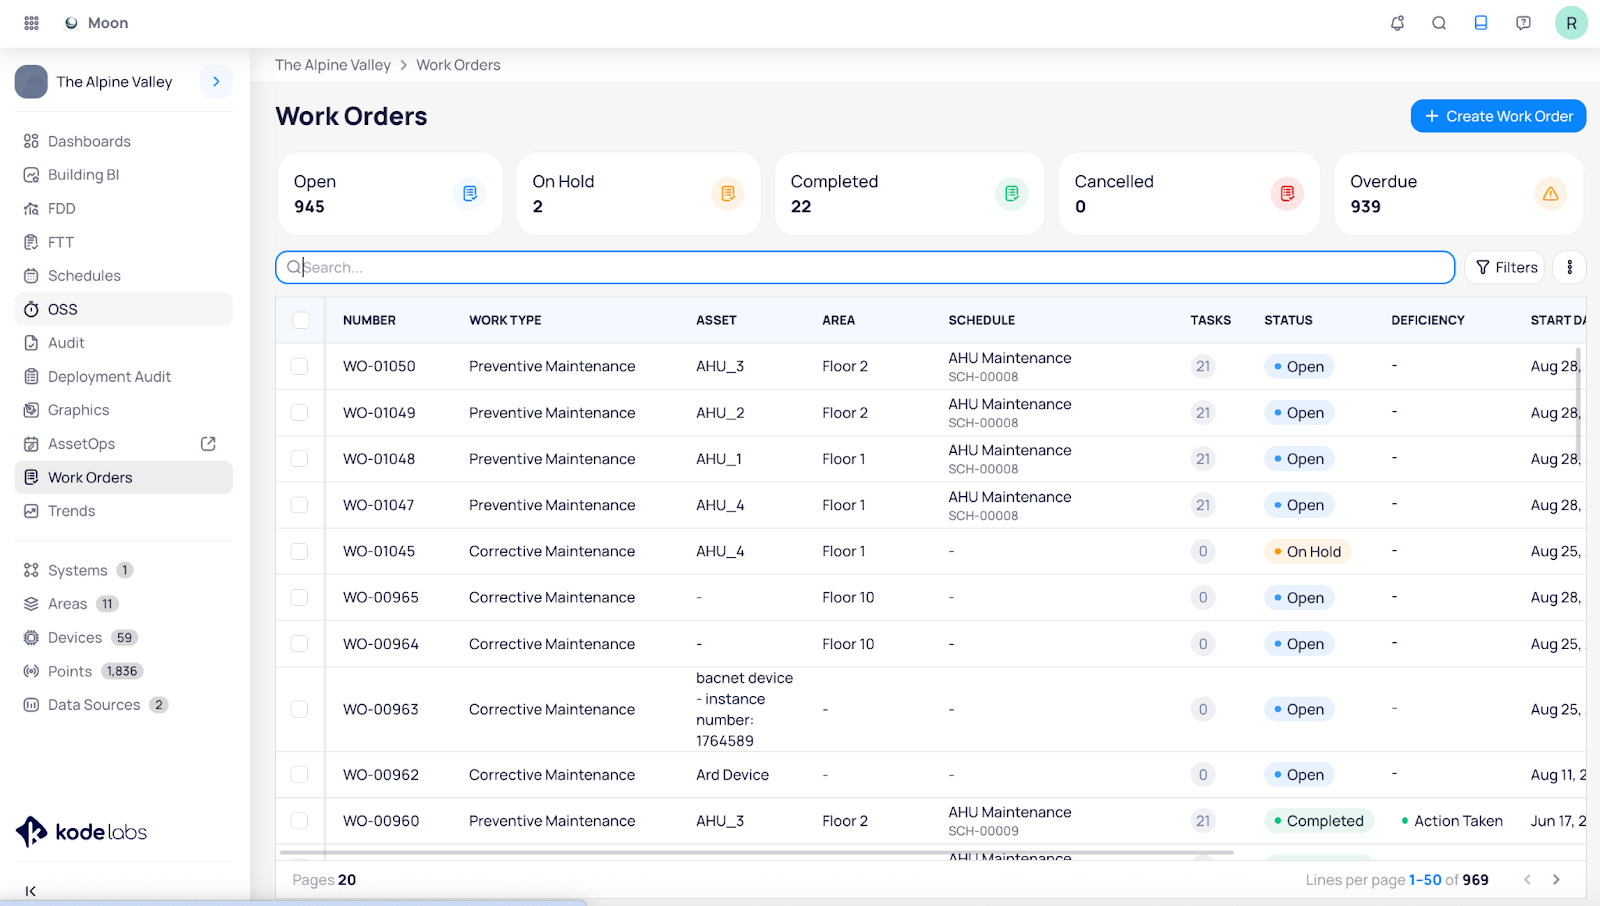
Task: Open Audit in the sidebar
Action: pyautogui.click(x=124, y=343)
